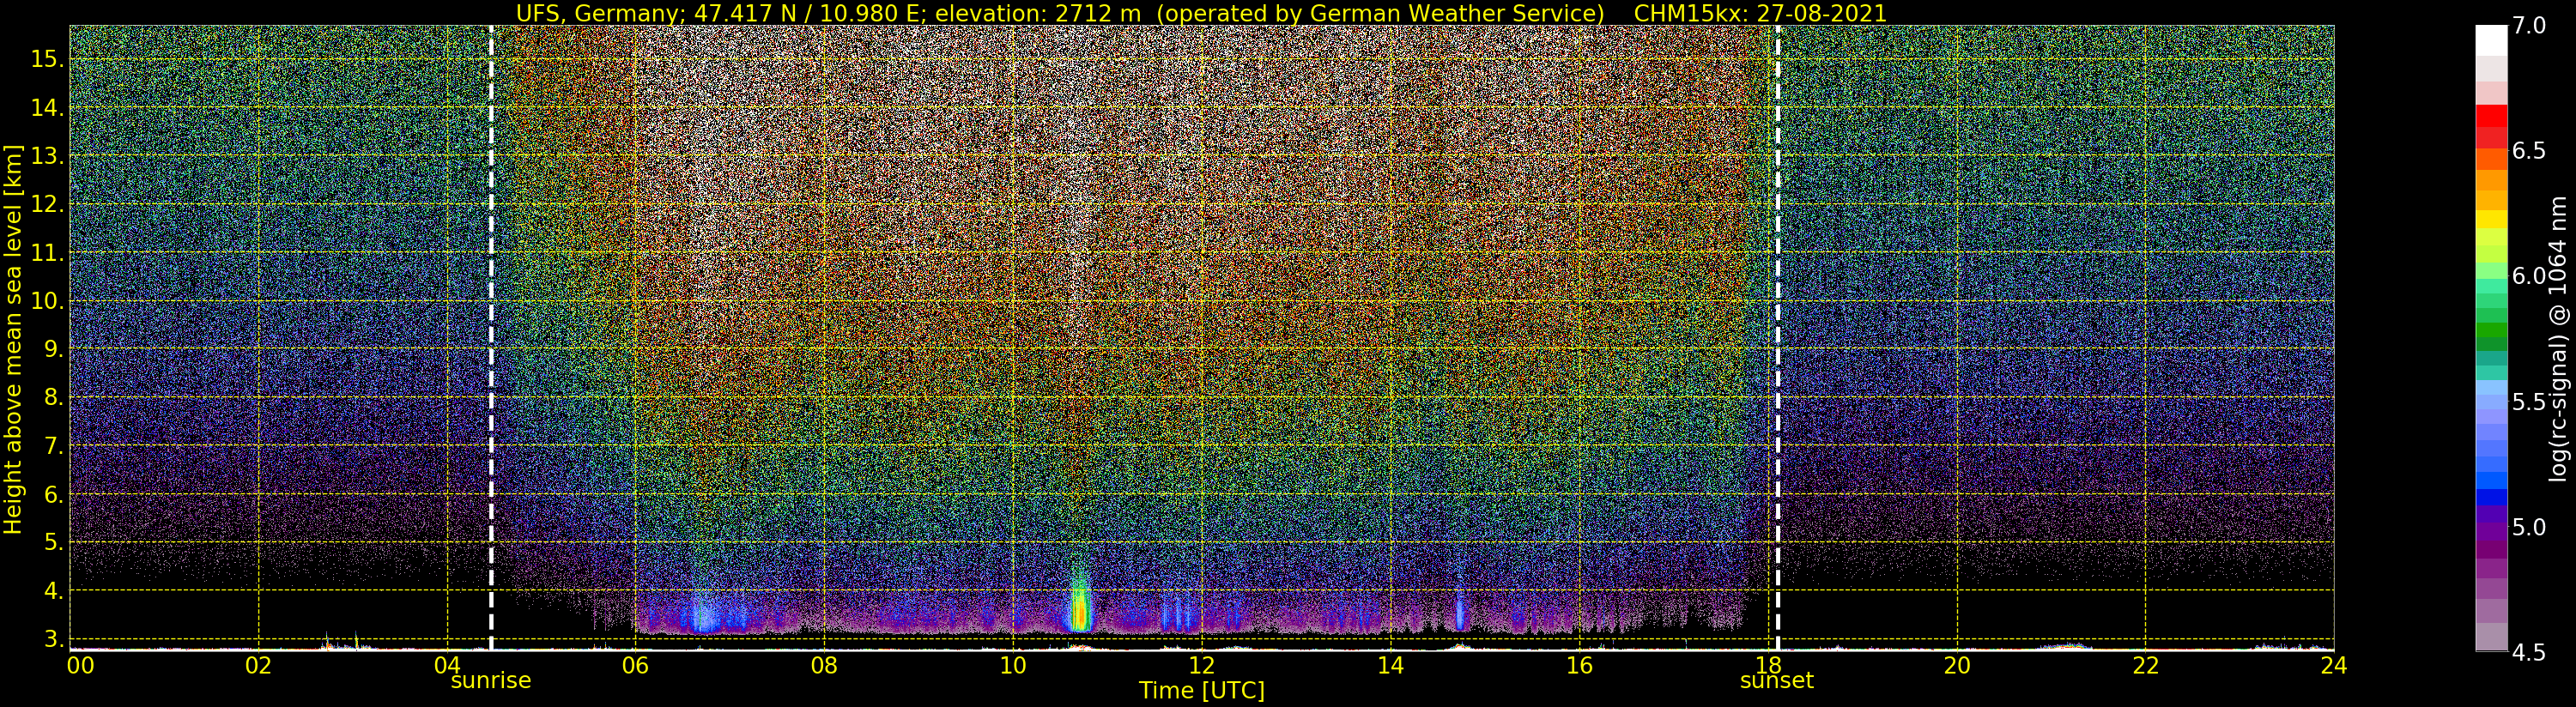Click the "7.0" colorbar value
The width and height of the screenshot is (2576, 707).
tap(2529, 26)
